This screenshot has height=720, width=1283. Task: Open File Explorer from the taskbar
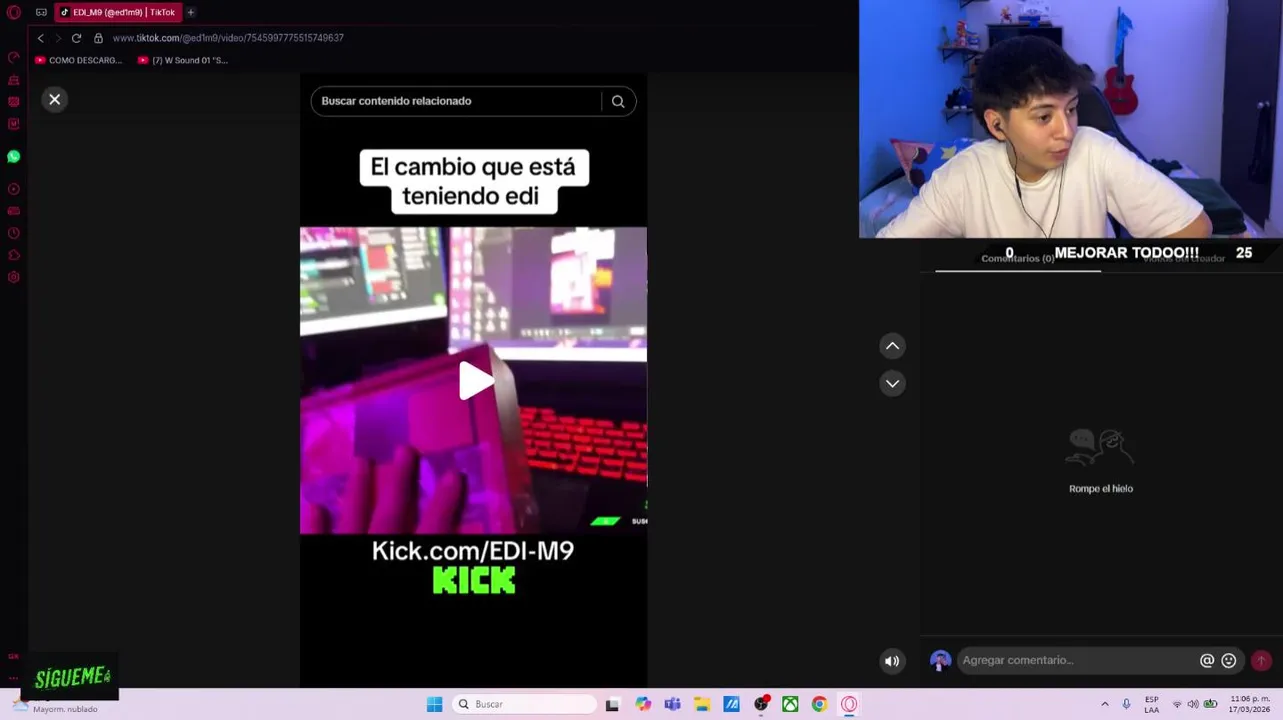[702, 704]
